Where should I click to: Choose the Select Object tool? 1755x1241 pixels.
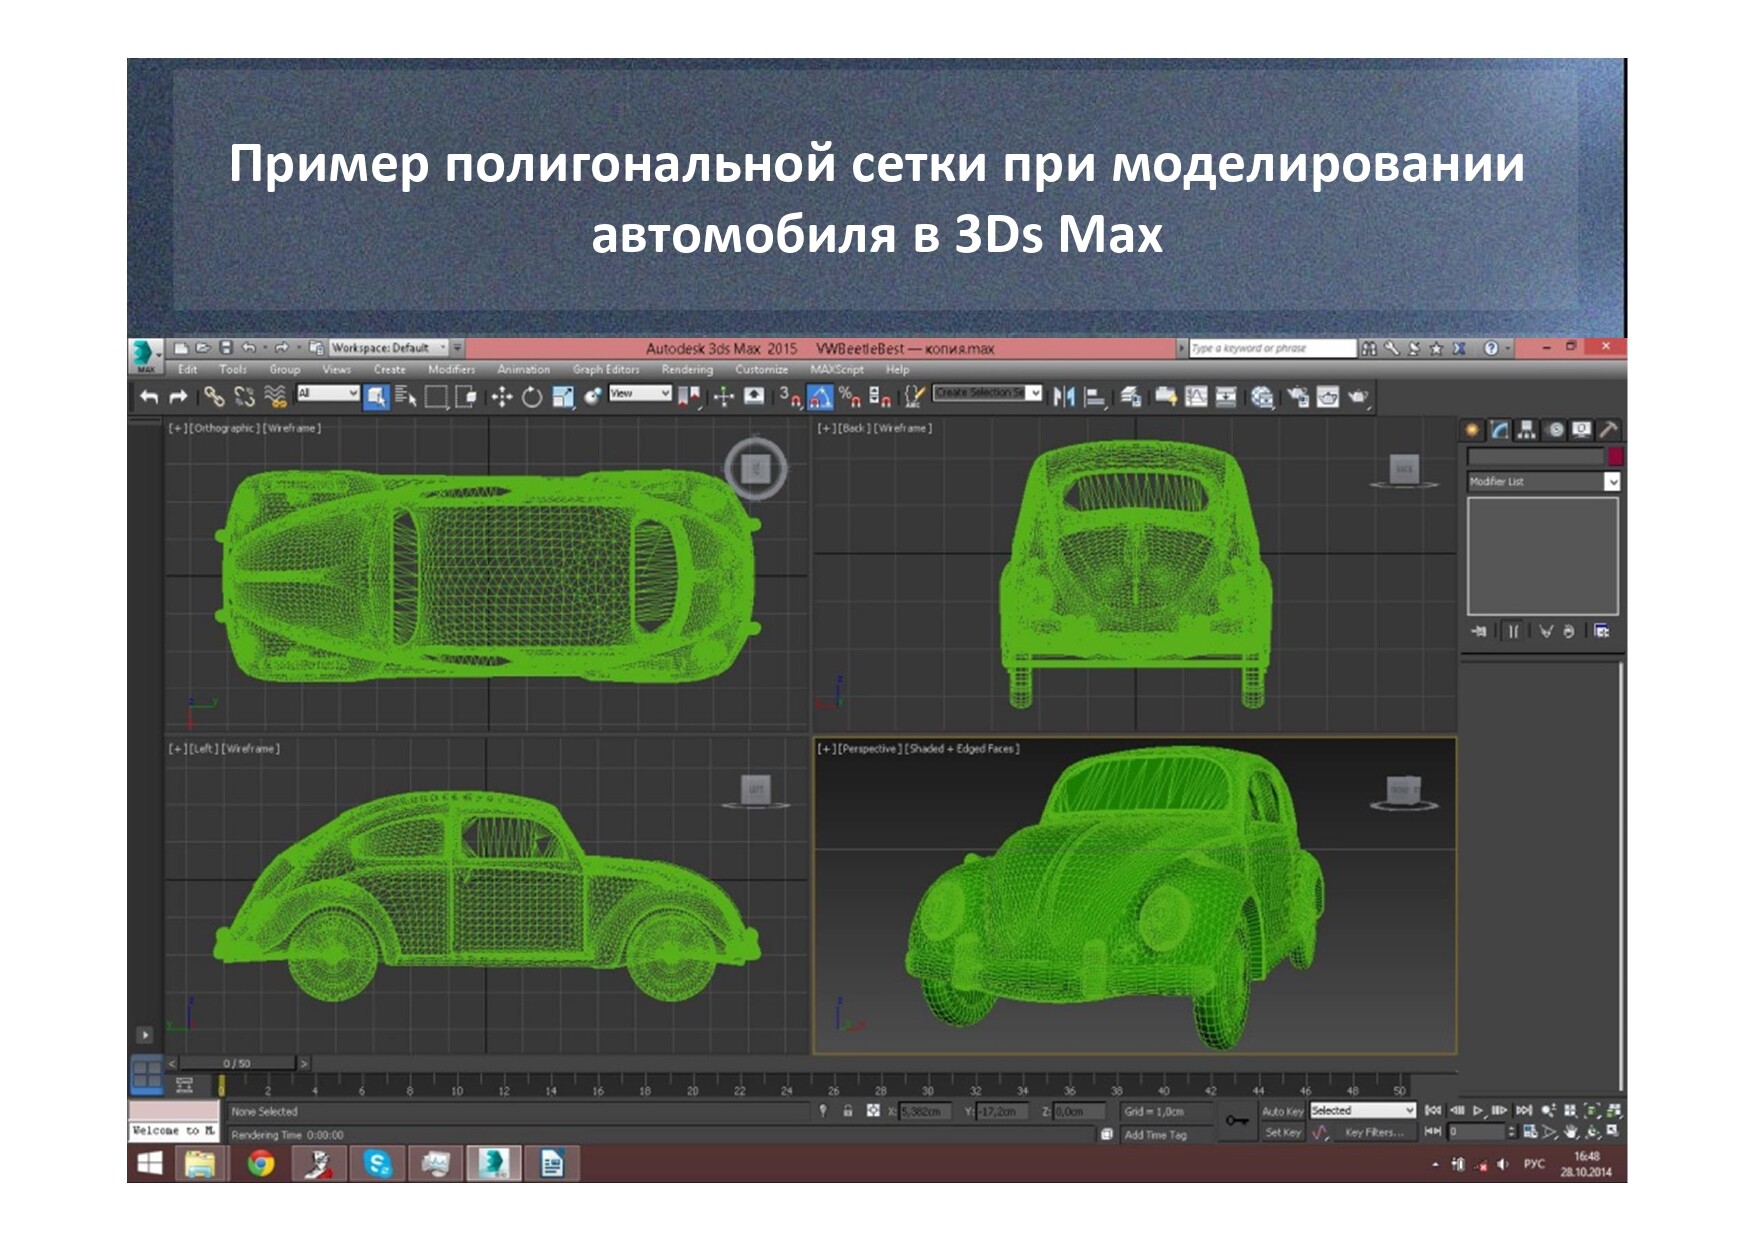pyautogui.click(x=376, y=397)
